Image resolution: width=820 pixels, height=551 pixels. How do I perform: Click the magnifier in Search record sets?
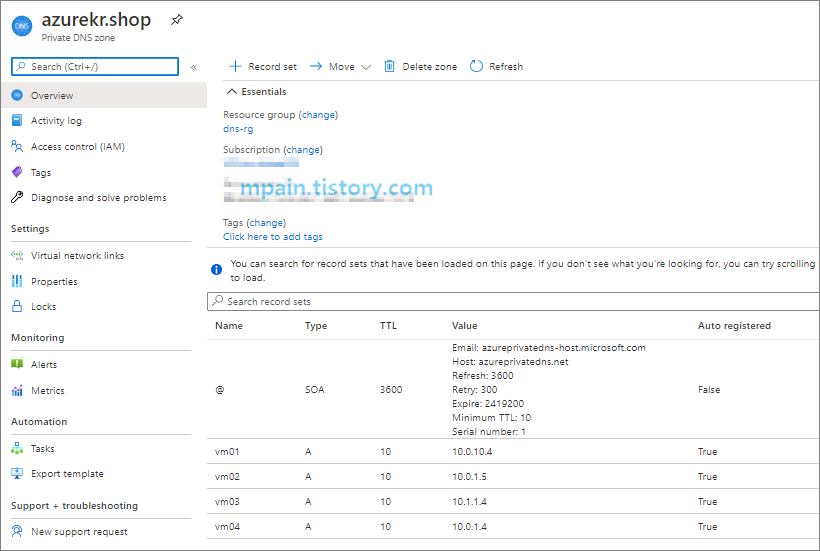point(218,301)
